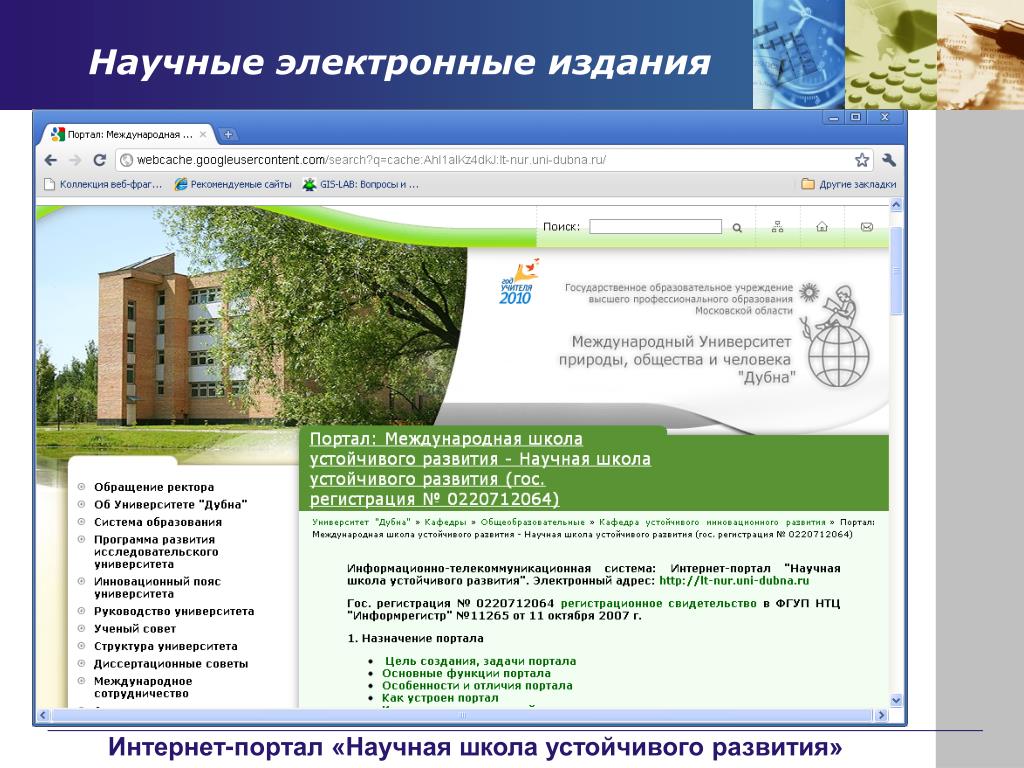Open the Как устроен портал link
The width and height of the screenshot is (1024, 768).
(x=440, y=698)
